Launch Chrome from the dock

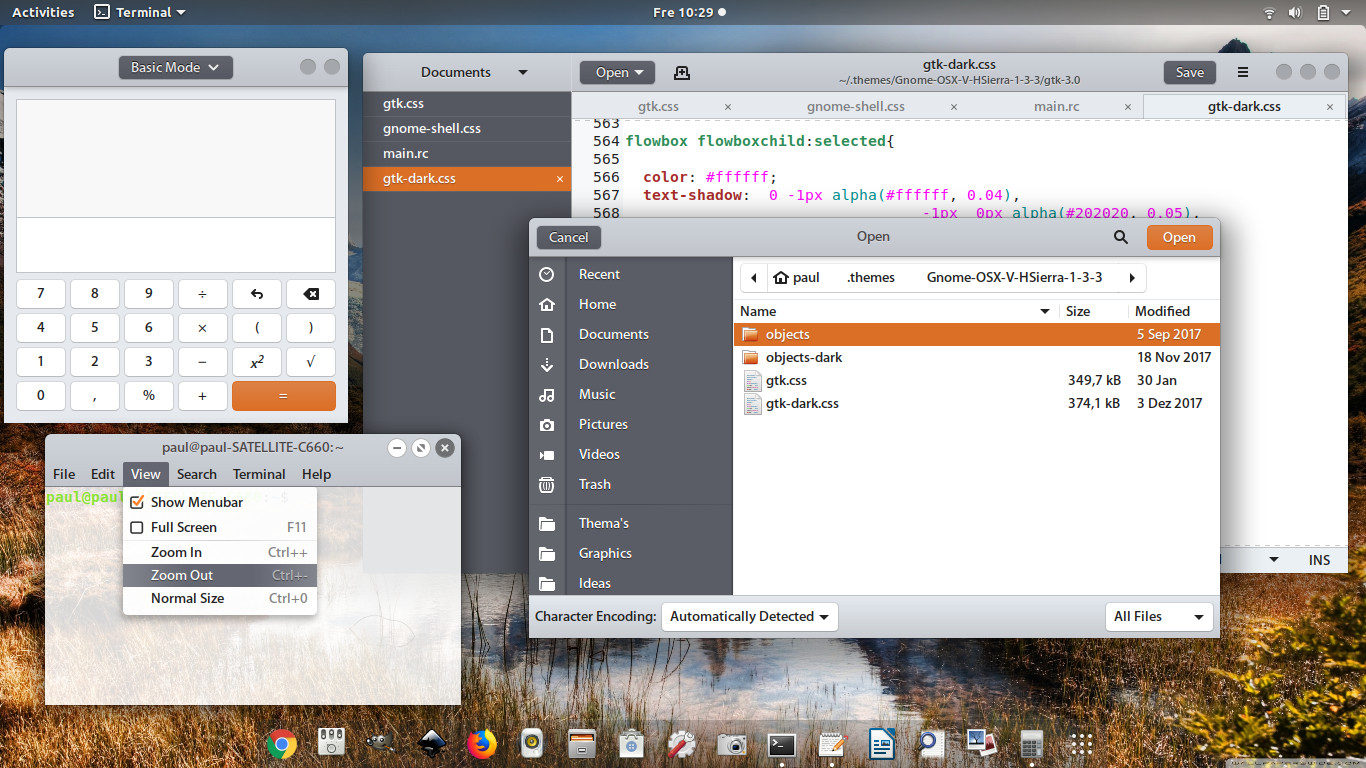[281, 743]
